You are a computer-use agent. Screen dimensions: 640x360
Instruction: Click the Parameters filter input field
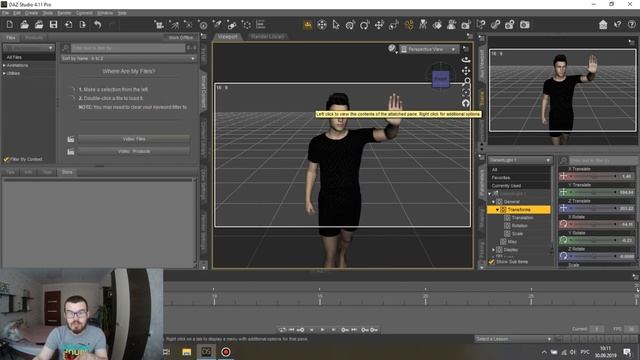coord(602,160)
